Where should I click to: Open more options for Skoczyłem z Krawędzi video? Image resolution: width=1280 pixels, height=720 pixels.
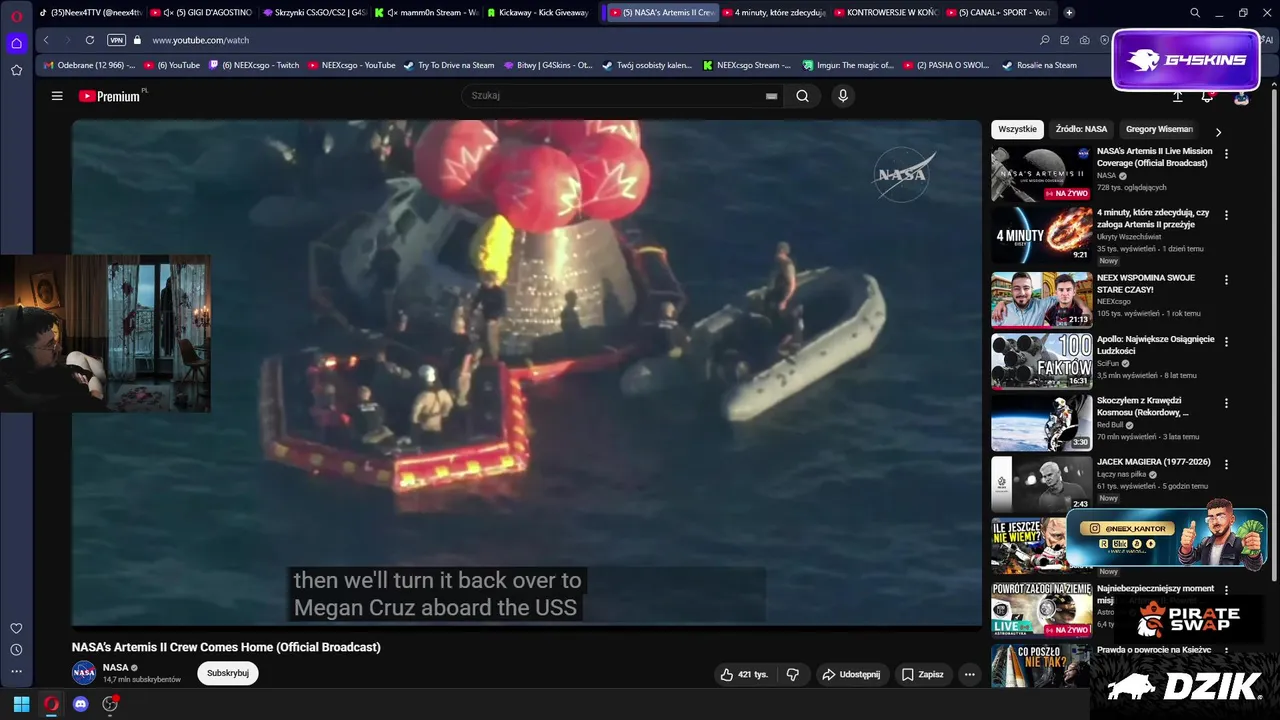click(1226, 403)
